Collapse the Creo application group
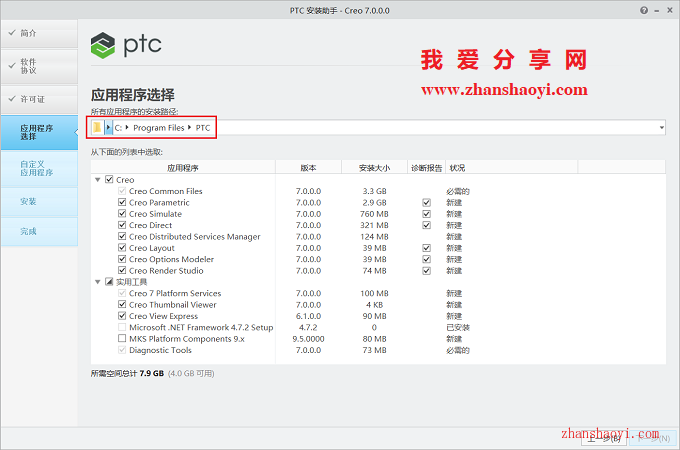Viewport: 680px width, 450px height. [x=98, y=179]
